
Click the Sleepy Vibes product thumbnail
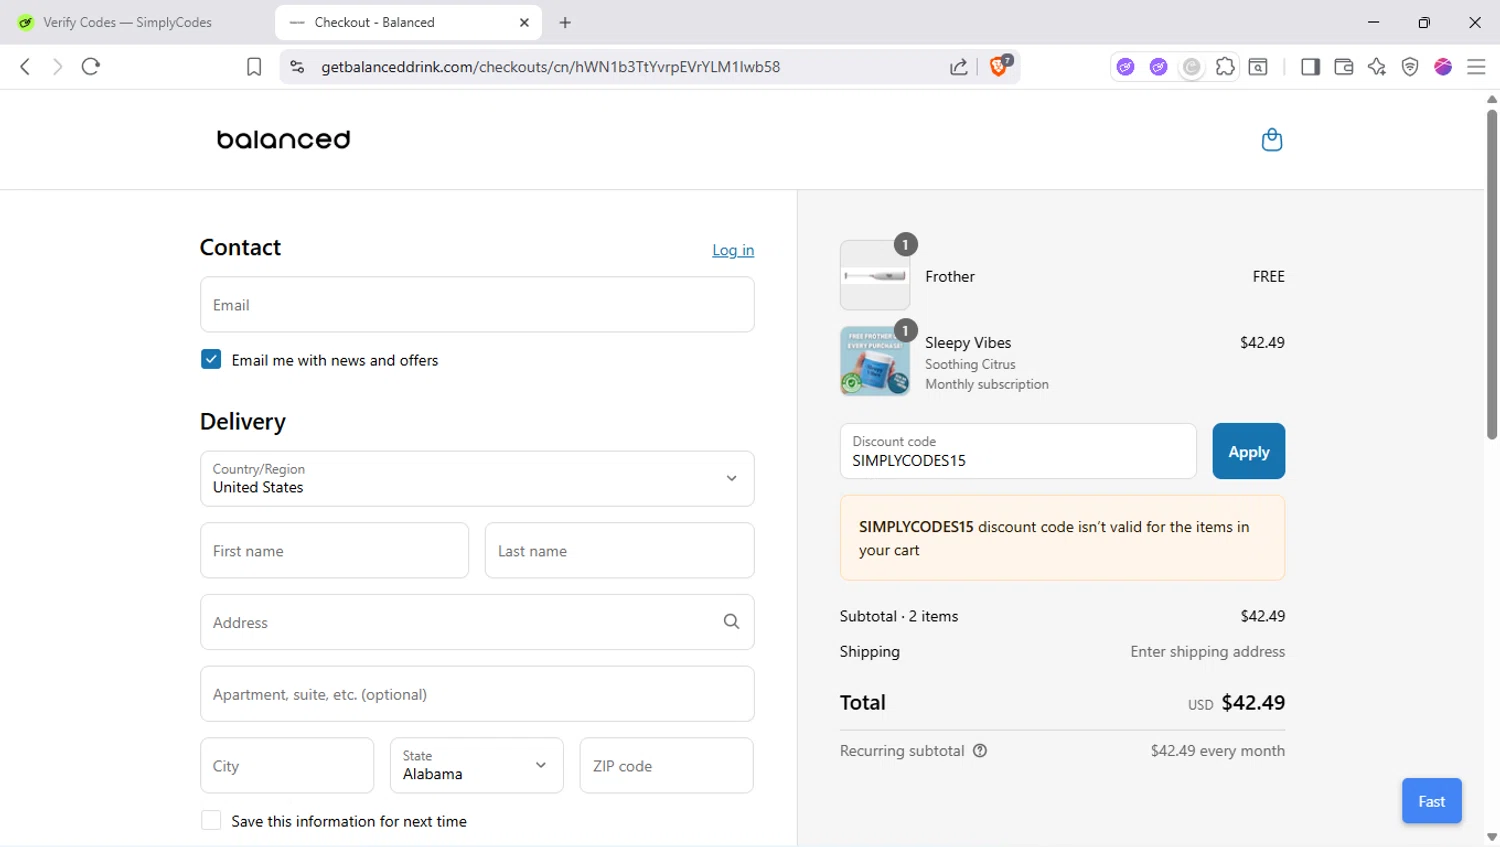coord(875,361)
